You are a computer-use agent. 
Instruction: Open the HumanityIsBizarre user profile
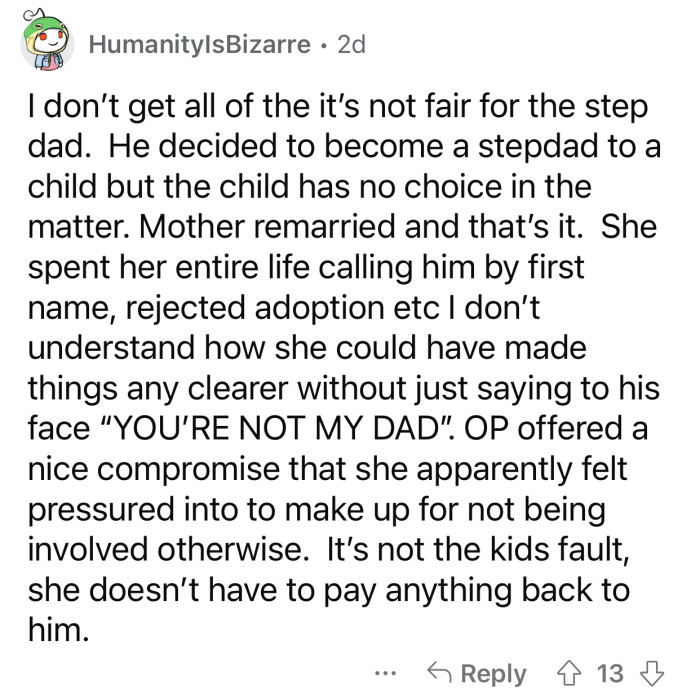[x=199, y=45]
